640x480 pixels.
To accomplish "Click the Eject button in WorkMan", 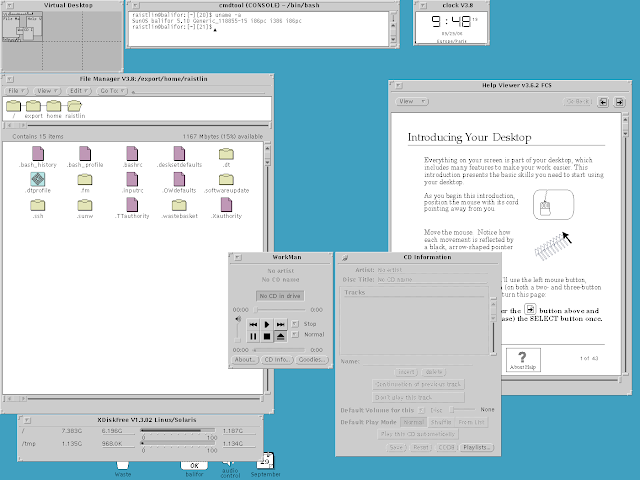I will pos(281,338).
